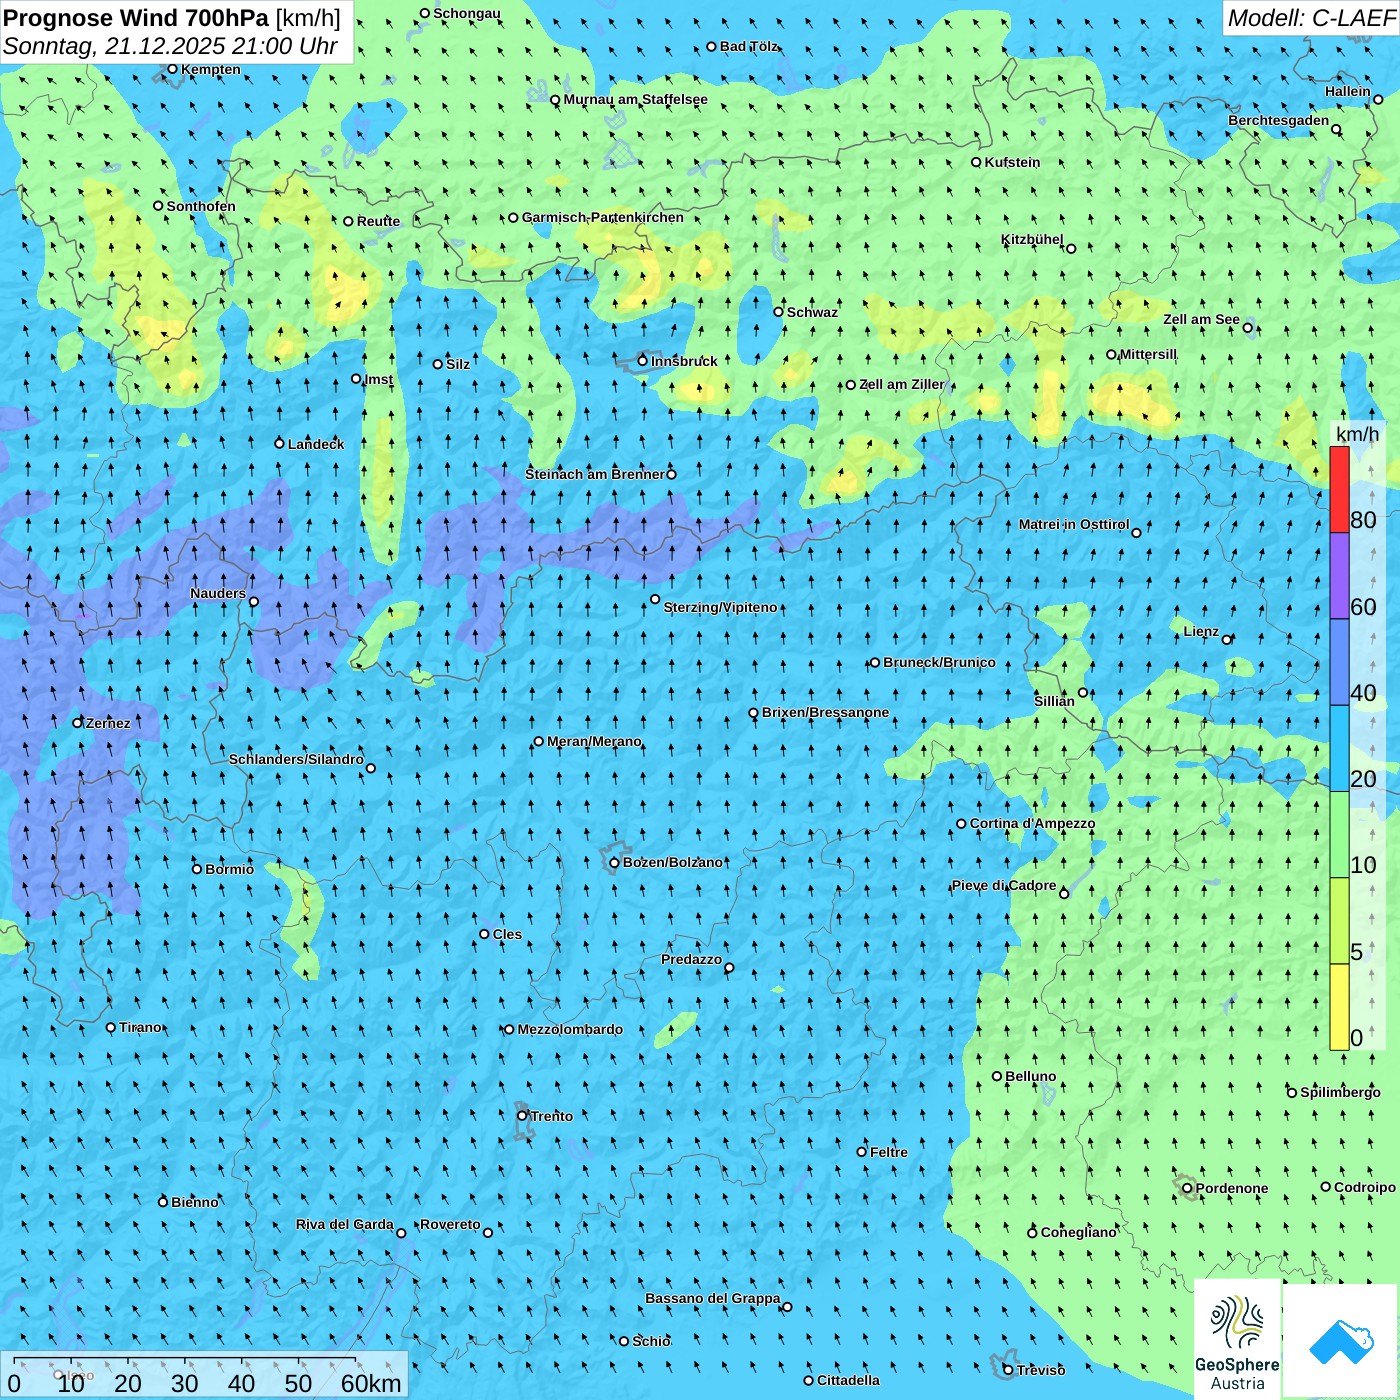Click the Imst label

(379, 379)
